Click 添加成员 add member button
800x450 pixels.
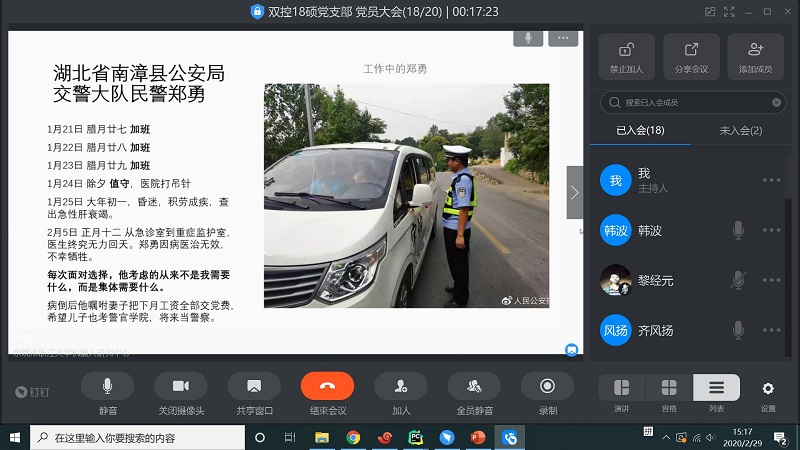pyautogui.click(x=756, y=57)
